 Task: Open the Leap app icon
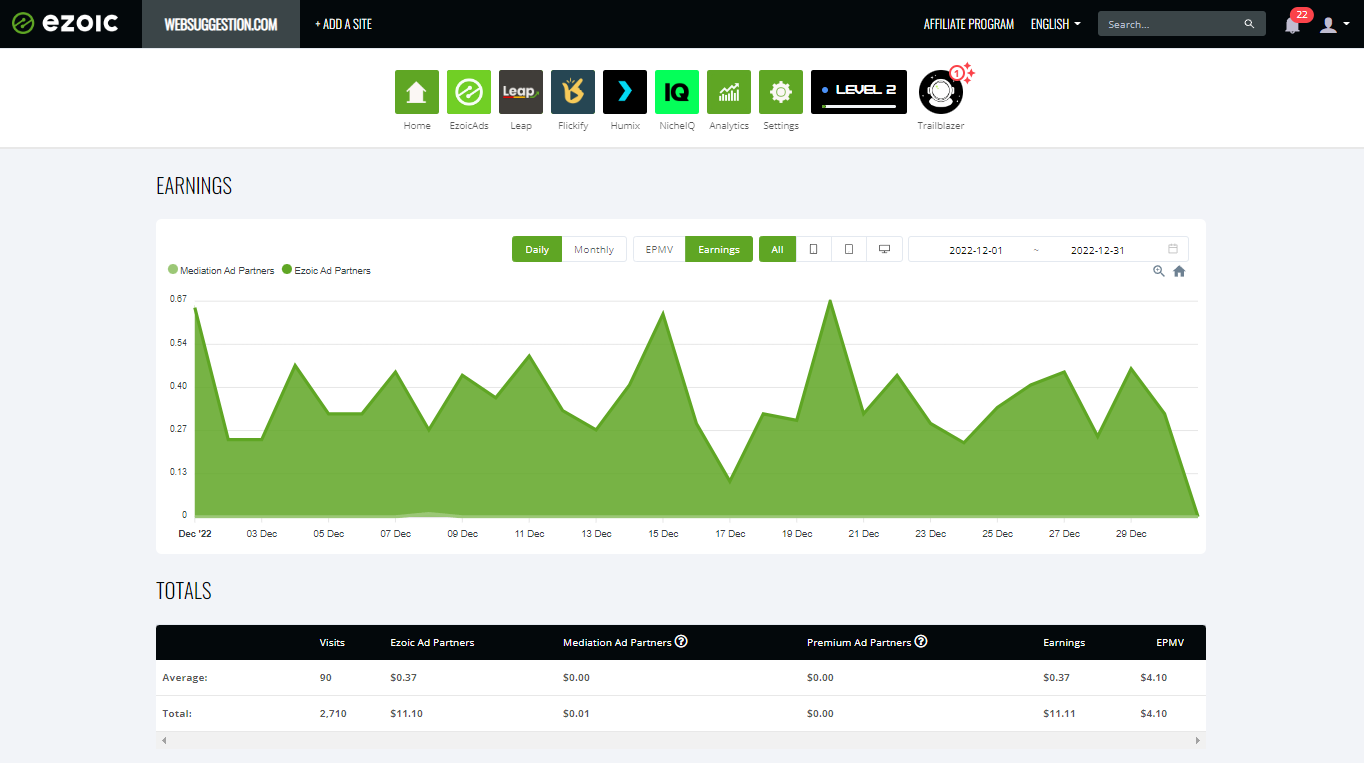click(x=521, y=92)
